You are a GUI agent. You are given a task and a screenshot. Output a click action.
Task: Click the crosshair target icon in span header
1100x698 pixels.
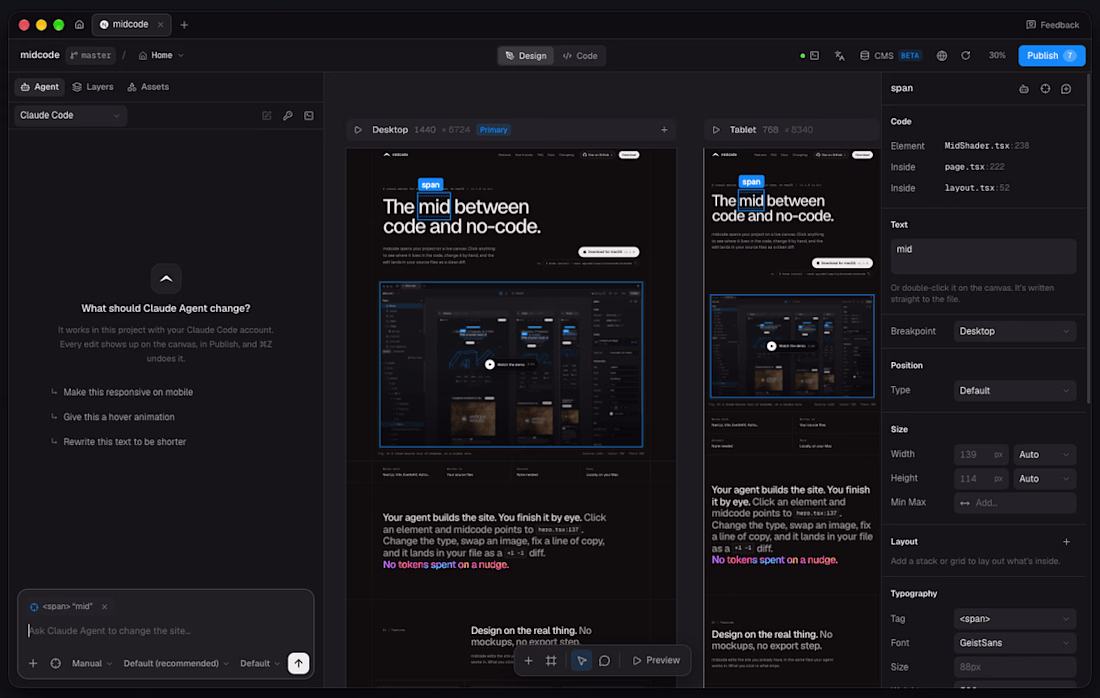[x=1045, y=88]
